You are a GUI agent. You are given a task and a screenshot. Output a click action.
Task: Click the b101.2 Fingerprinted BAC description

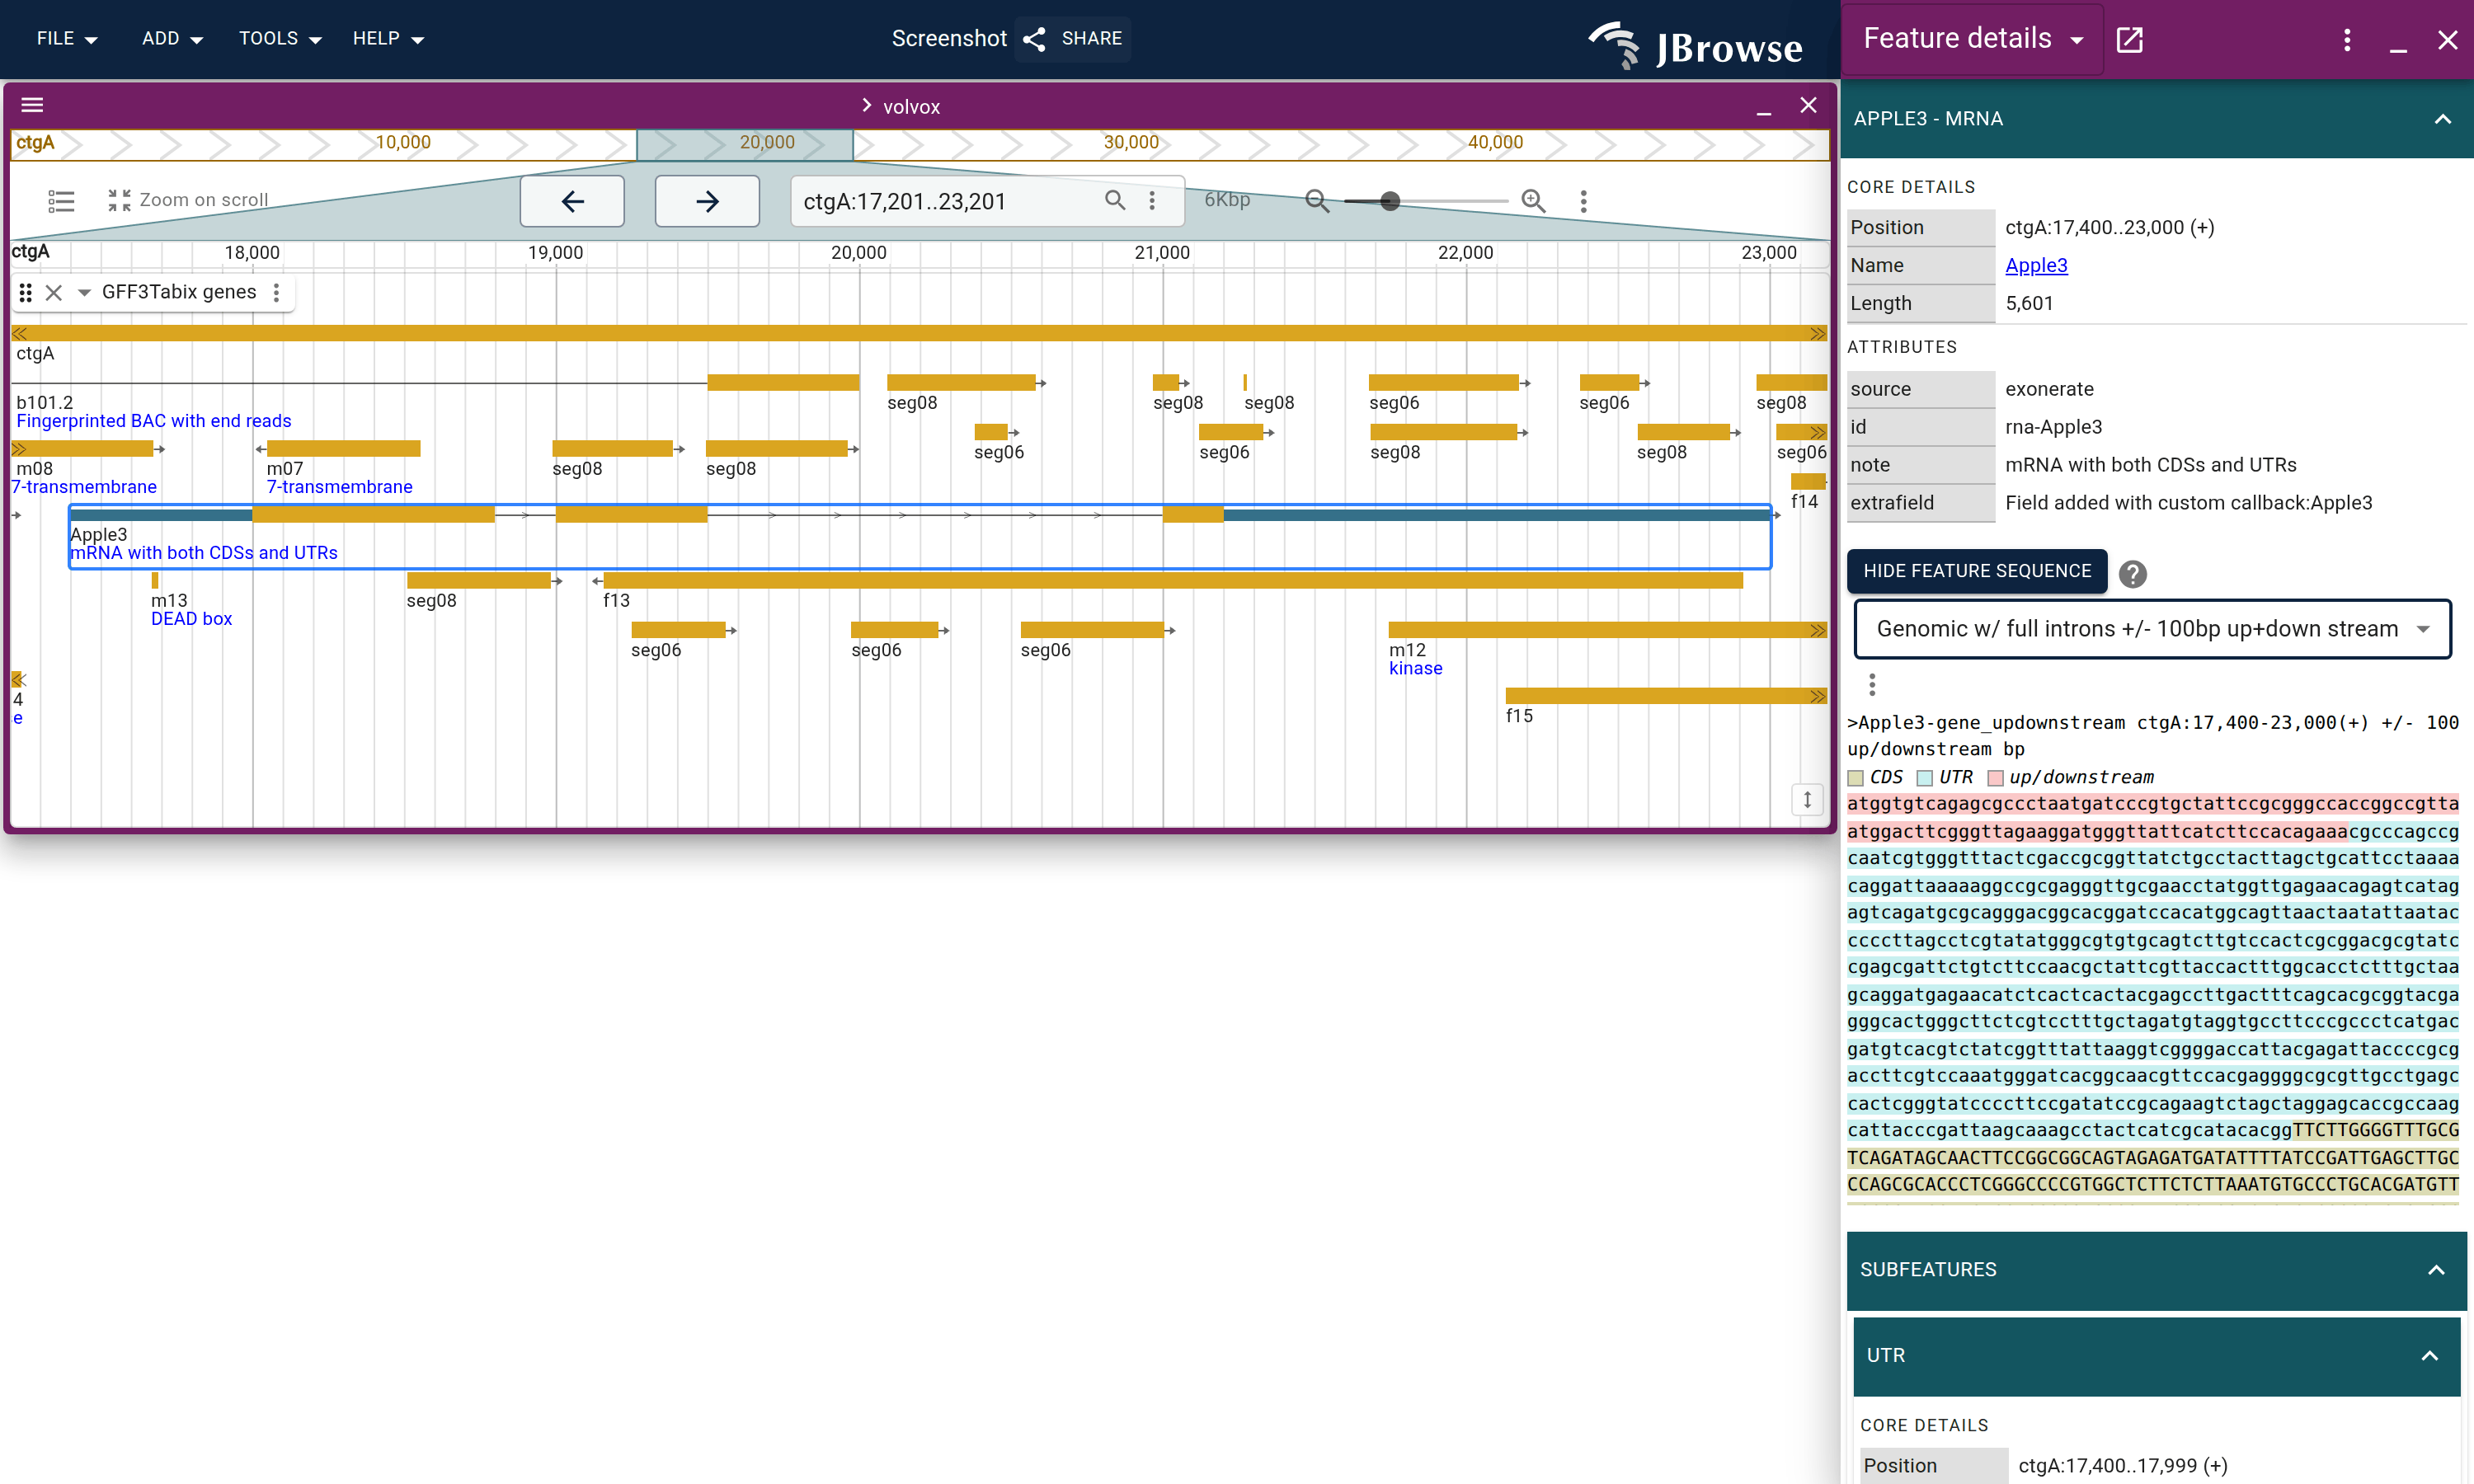click(x=154, y=421)
